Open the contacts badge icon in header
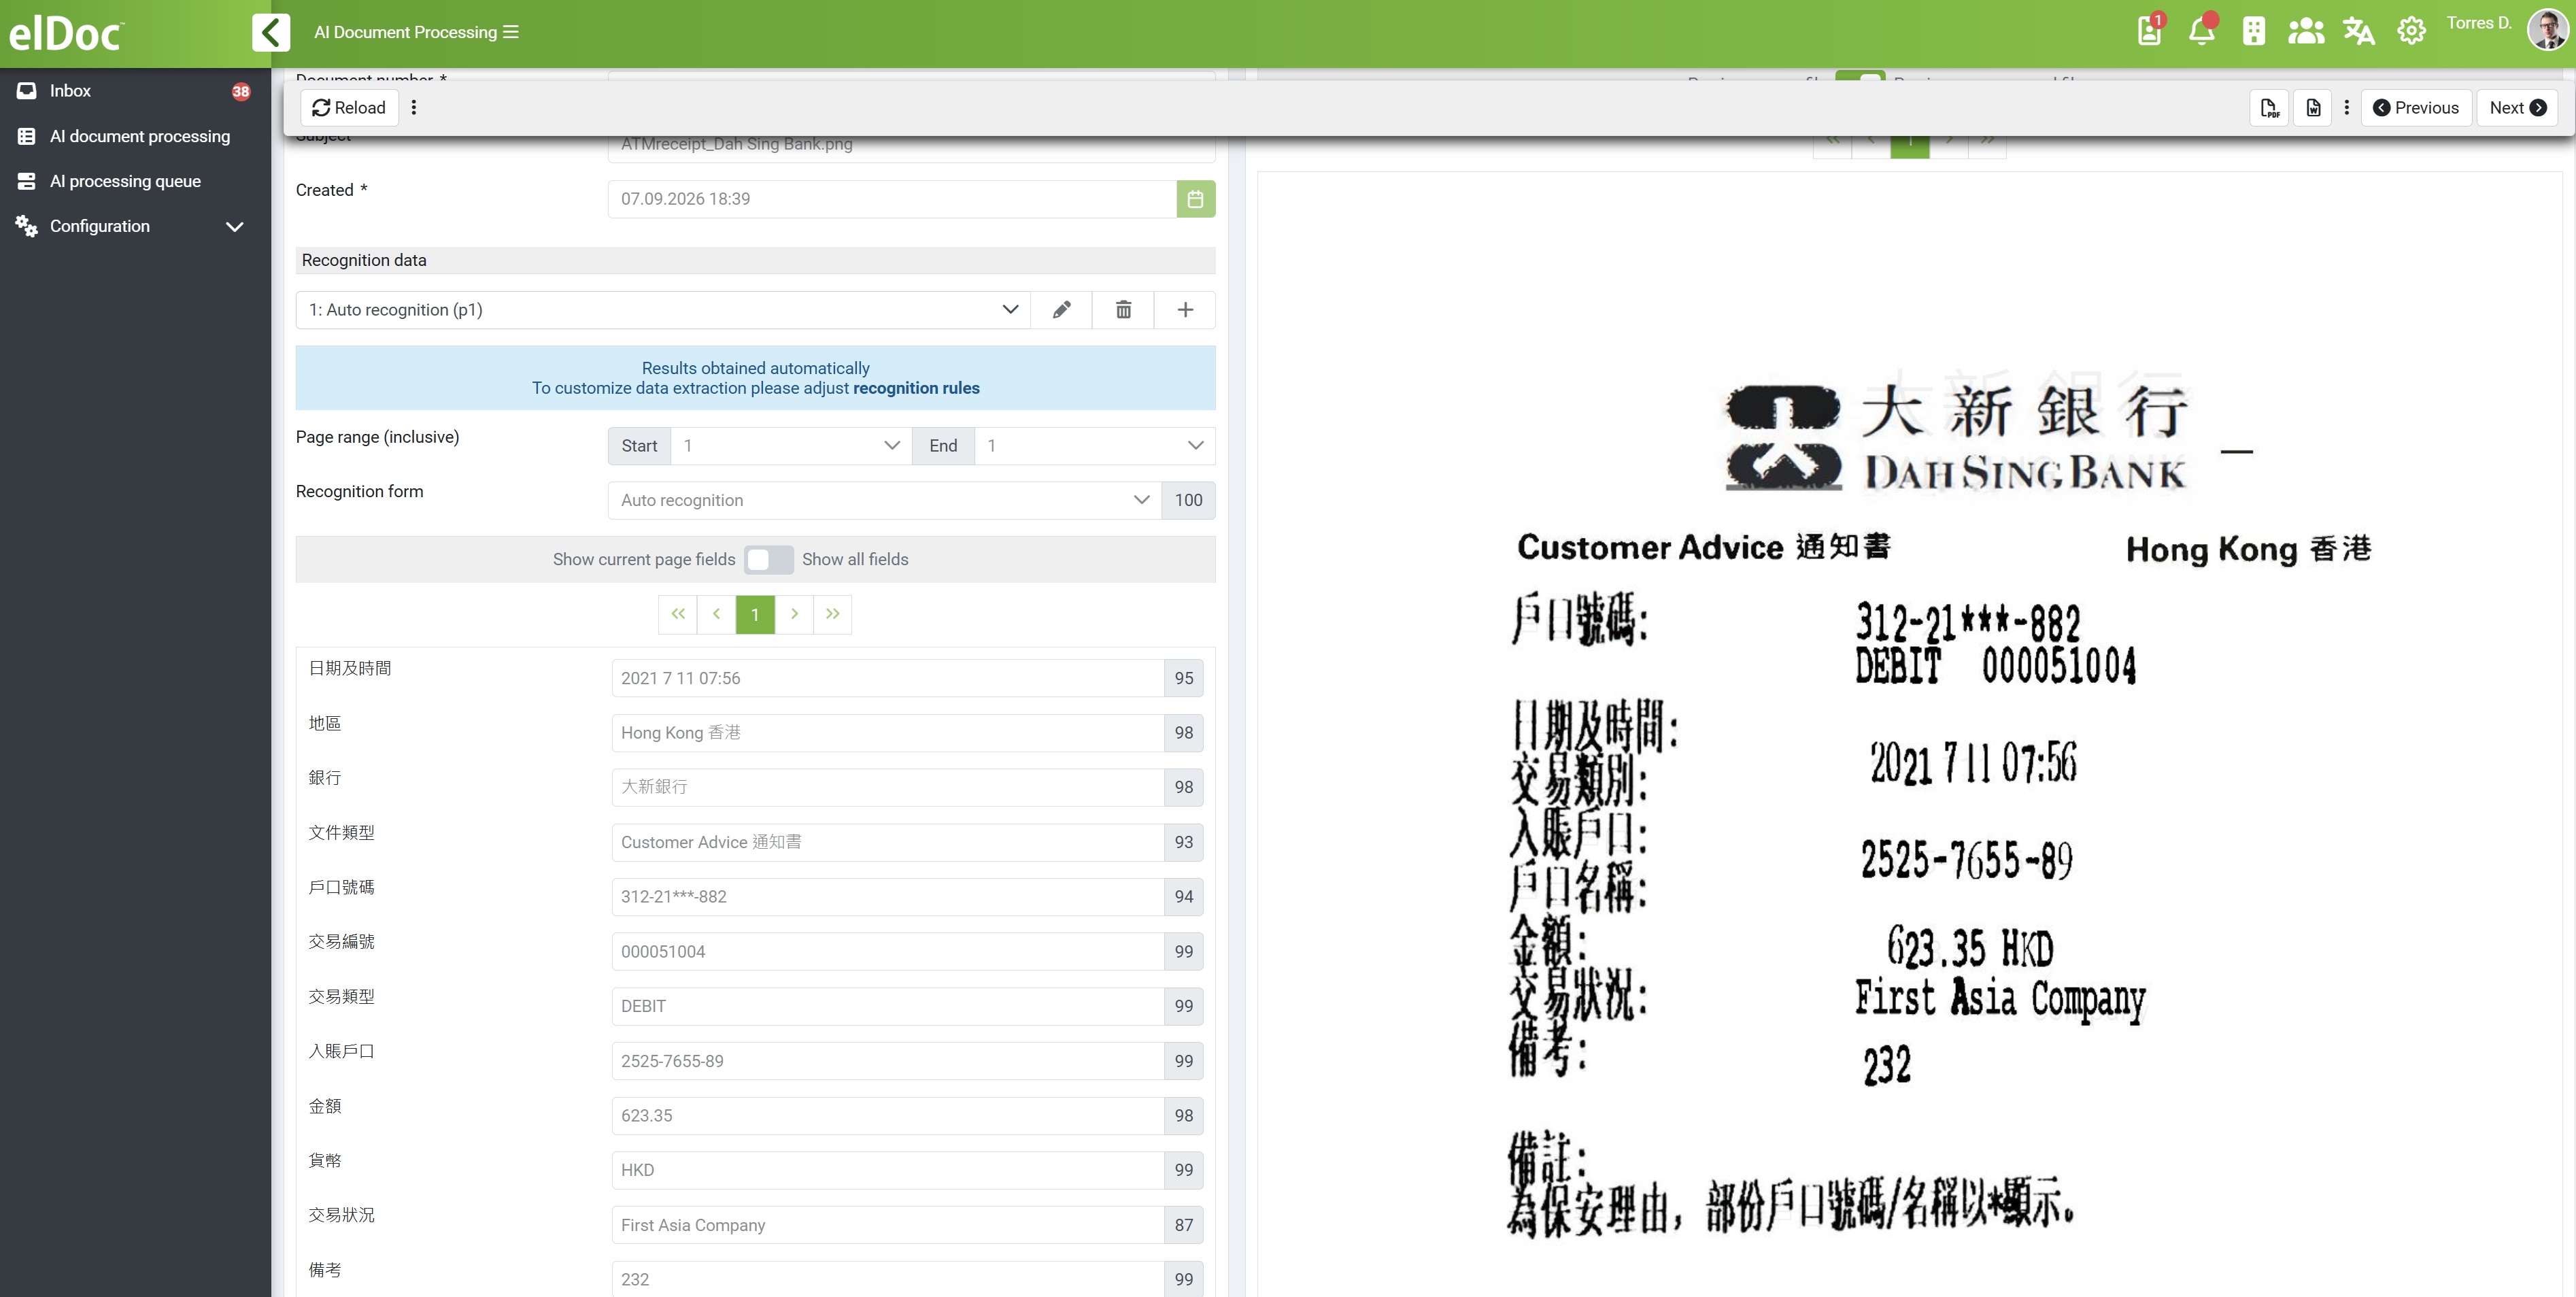This screenshot has height=1297, width=2576. coord(2149,31)
